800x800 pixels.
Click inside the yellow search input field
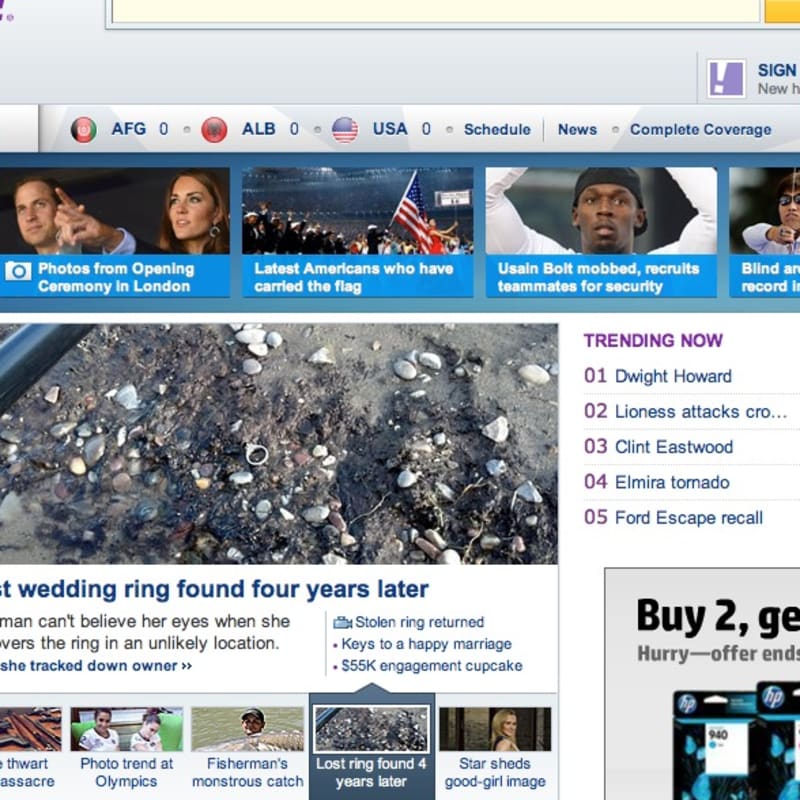435,11
